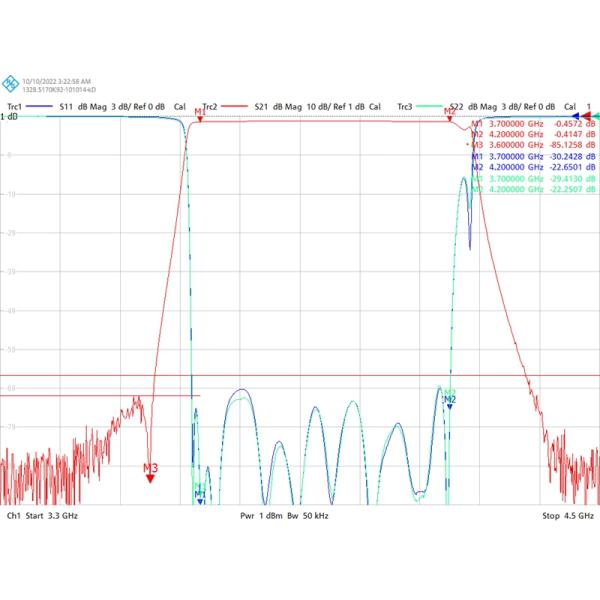This screenshot has width=600, height=600.
Task: Select the red M2 marker on S21 trace
Action: (x=449, y=120)
